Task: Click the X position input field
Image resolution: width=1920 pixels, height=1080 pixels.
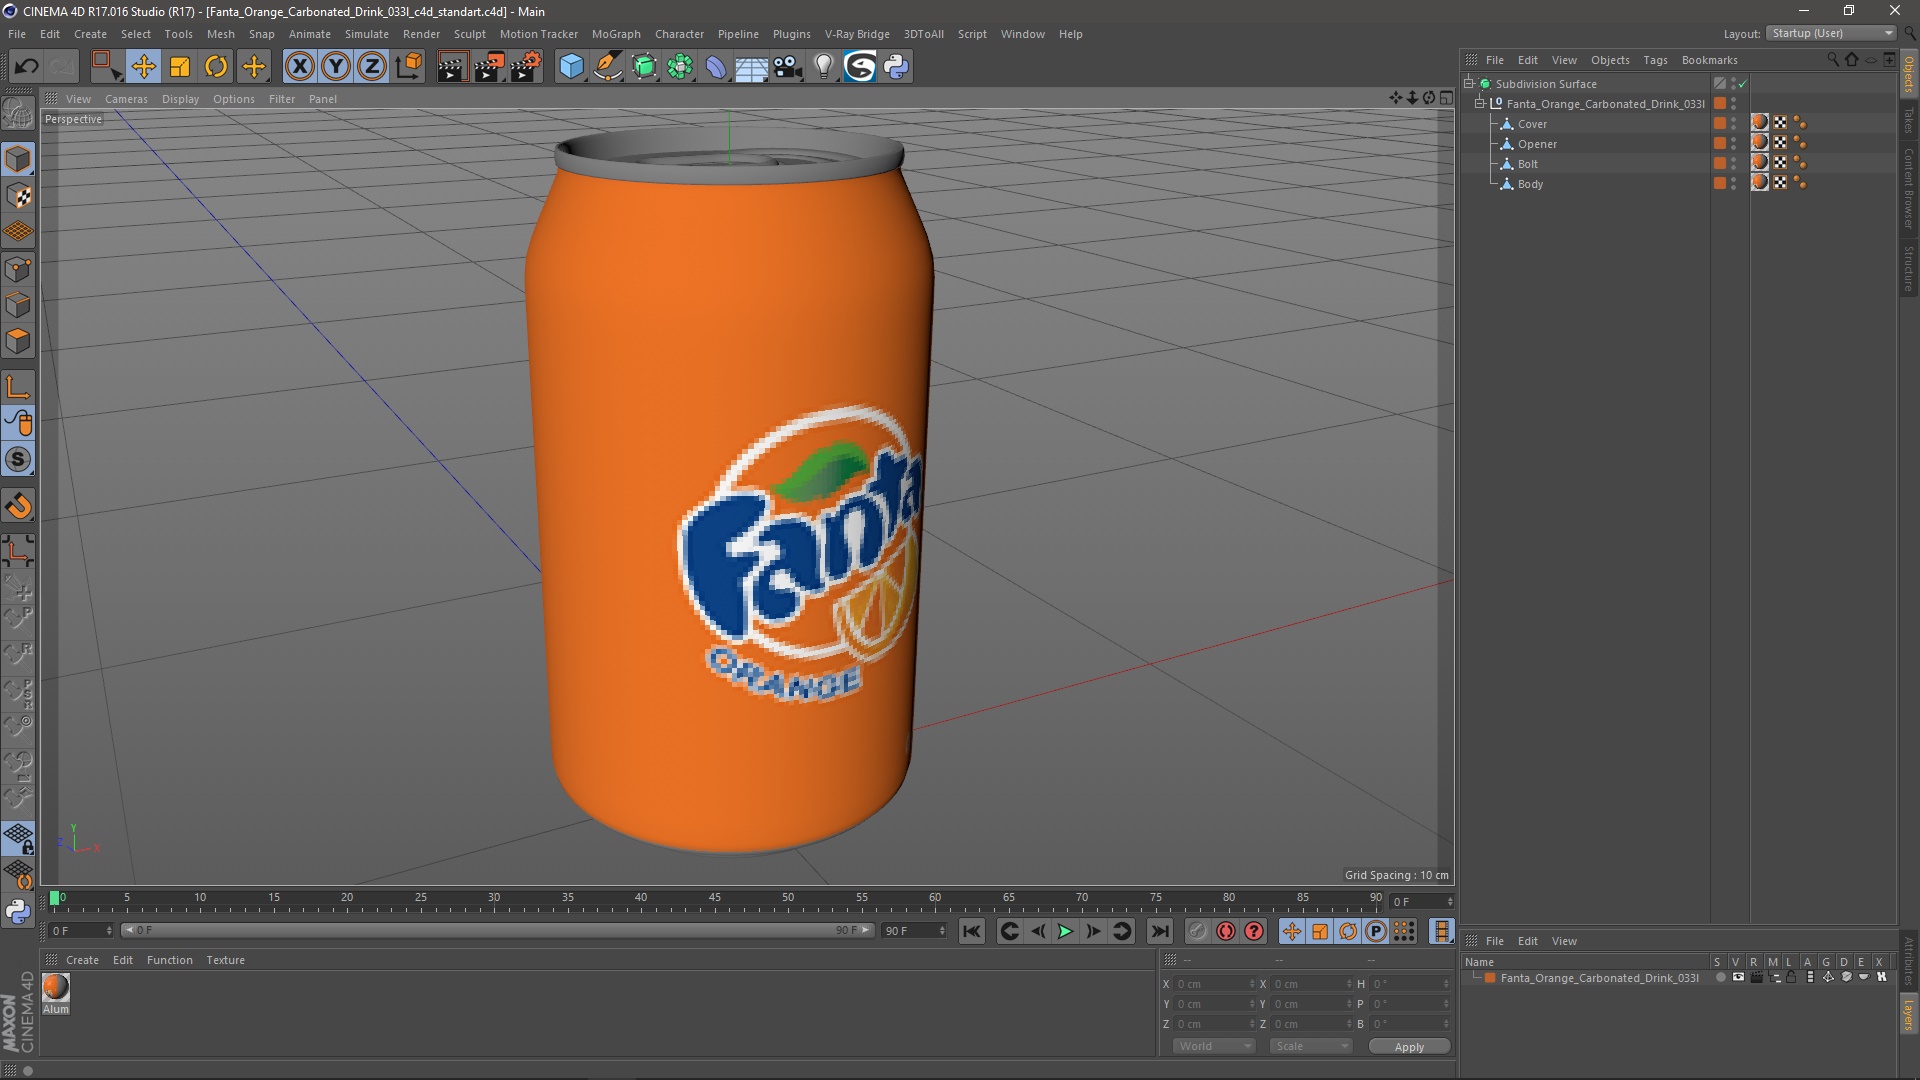Action: pyautogui.click(x=1213, y=984)
